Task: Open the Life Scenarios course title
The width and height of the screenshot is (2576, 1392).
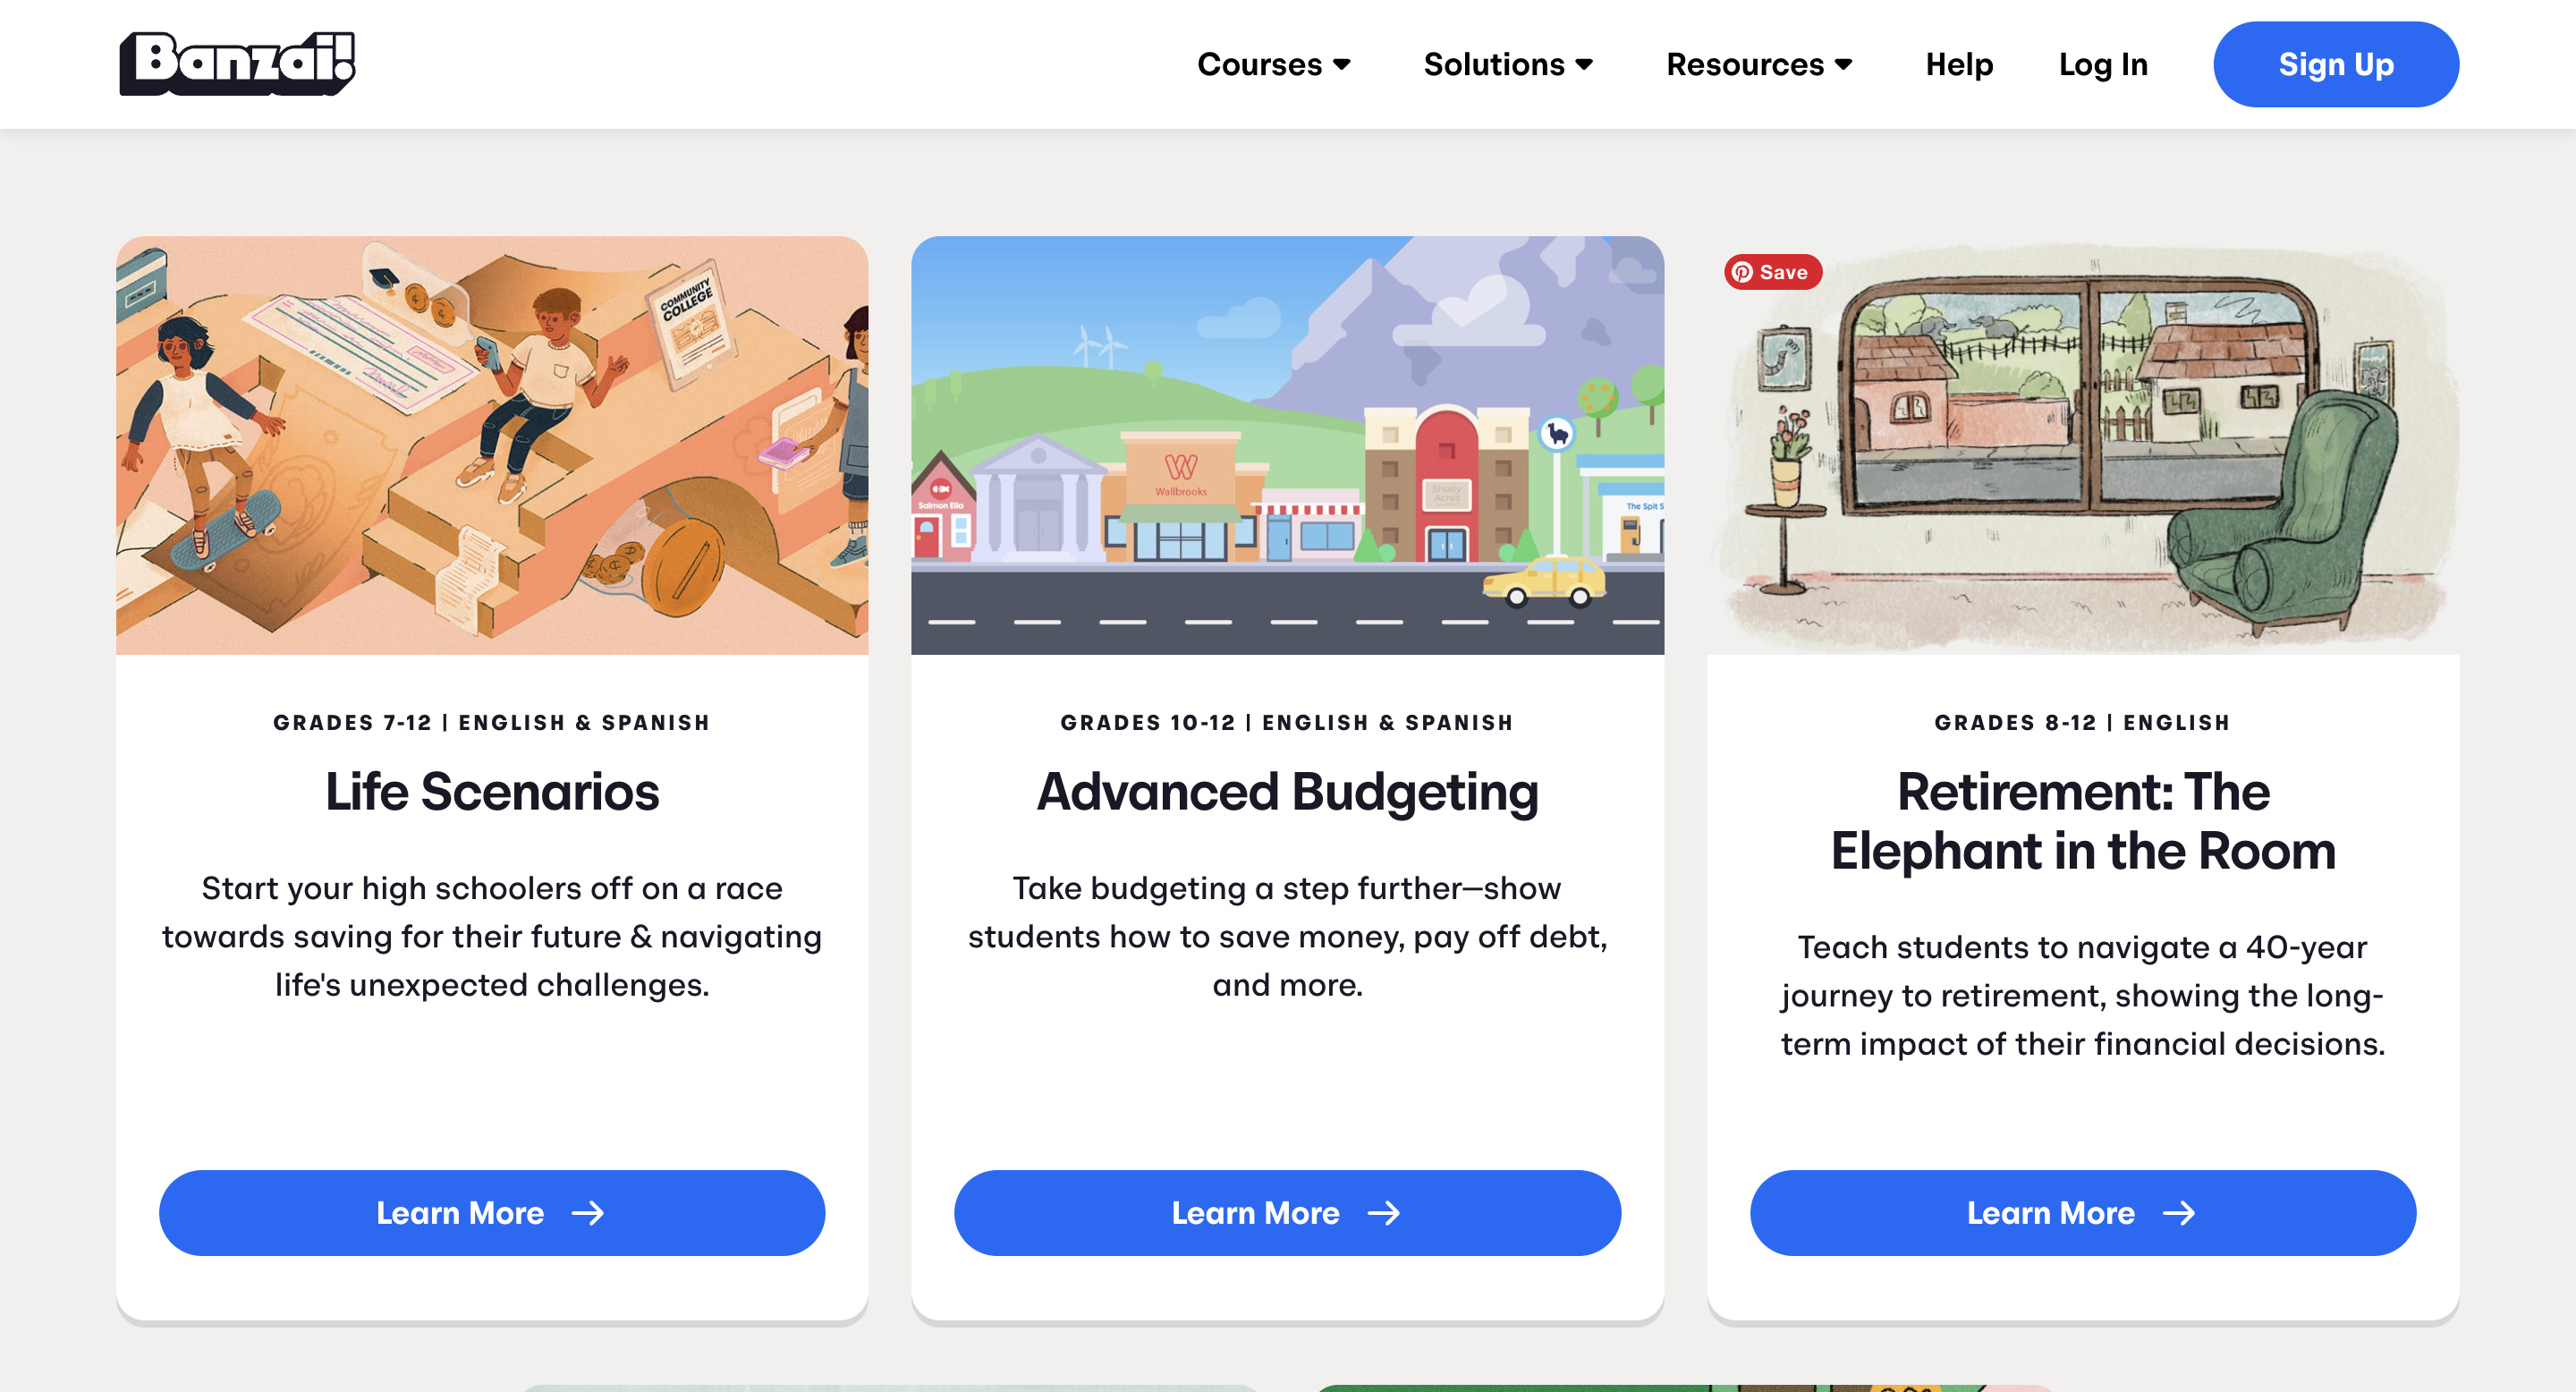Action: pos(492,791)
